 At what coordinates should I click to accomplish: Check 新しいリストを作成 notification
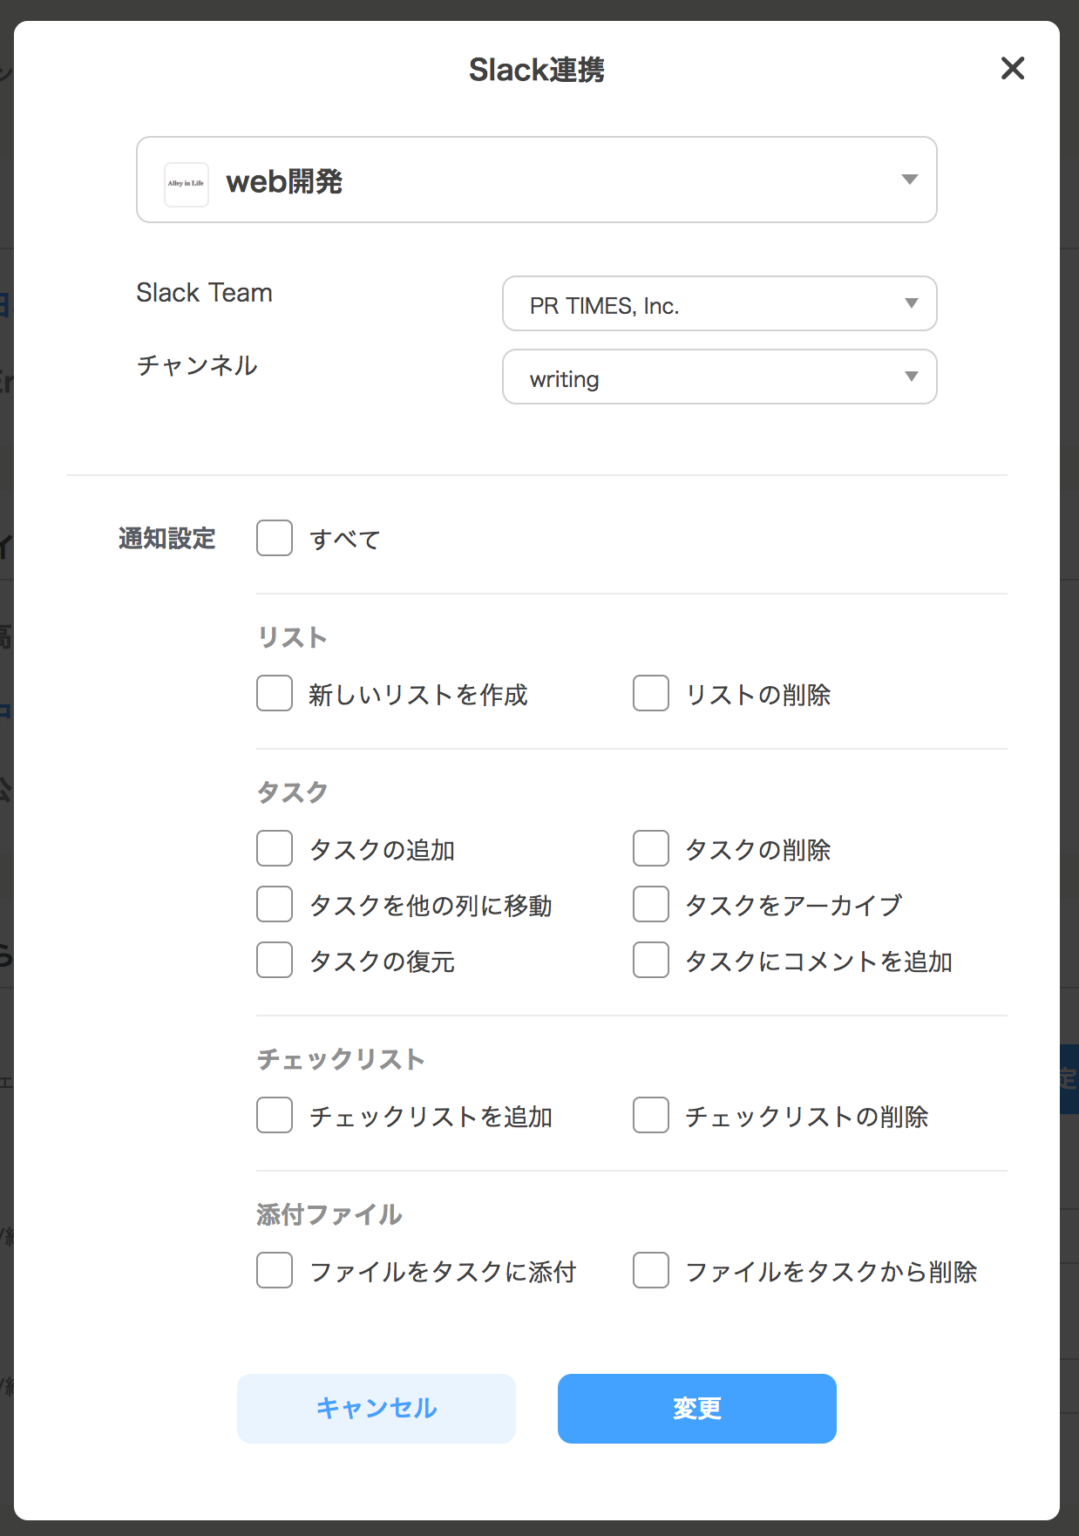(x=273, y=693)
